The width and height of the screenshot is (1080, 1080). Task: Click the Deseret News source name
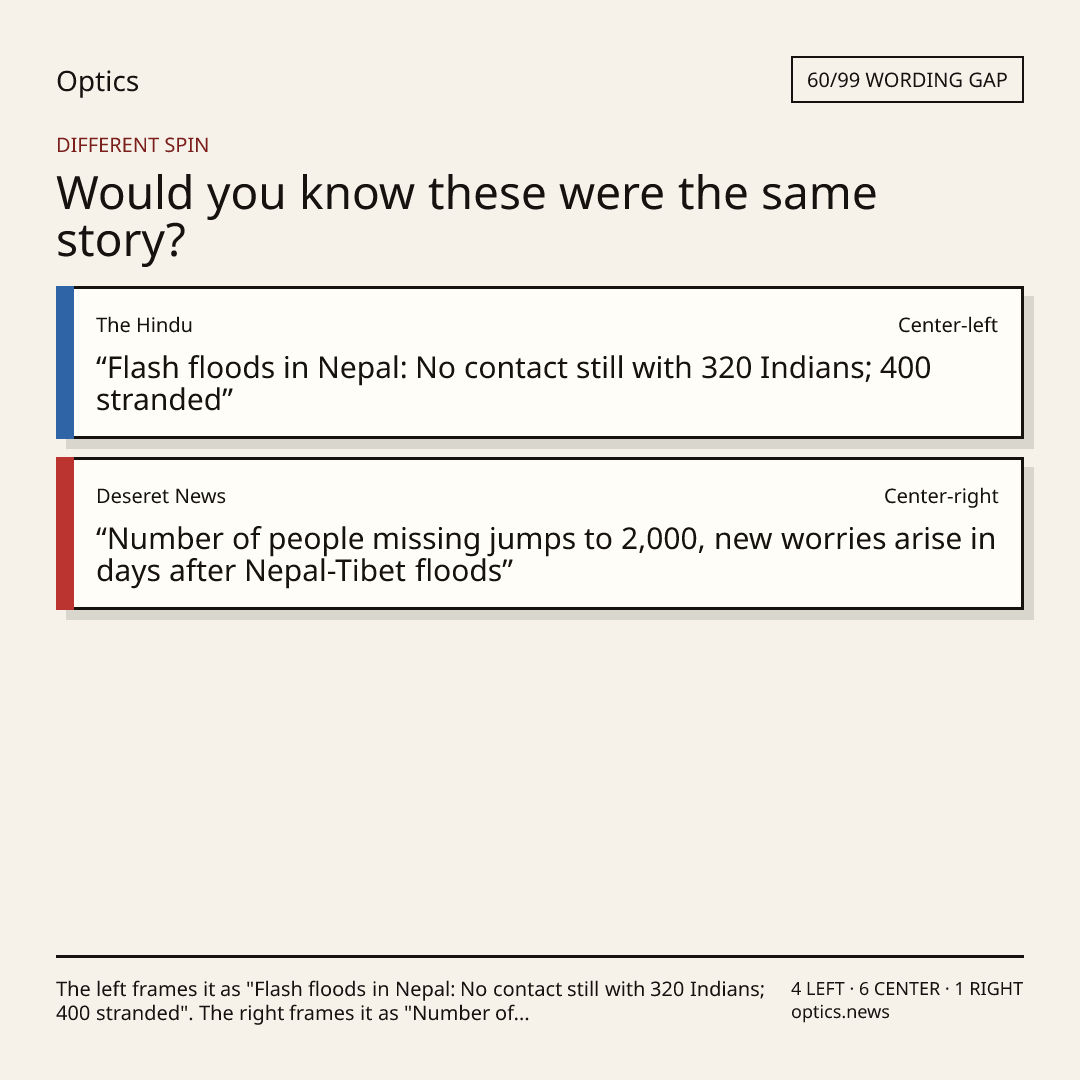pos(160,496)
